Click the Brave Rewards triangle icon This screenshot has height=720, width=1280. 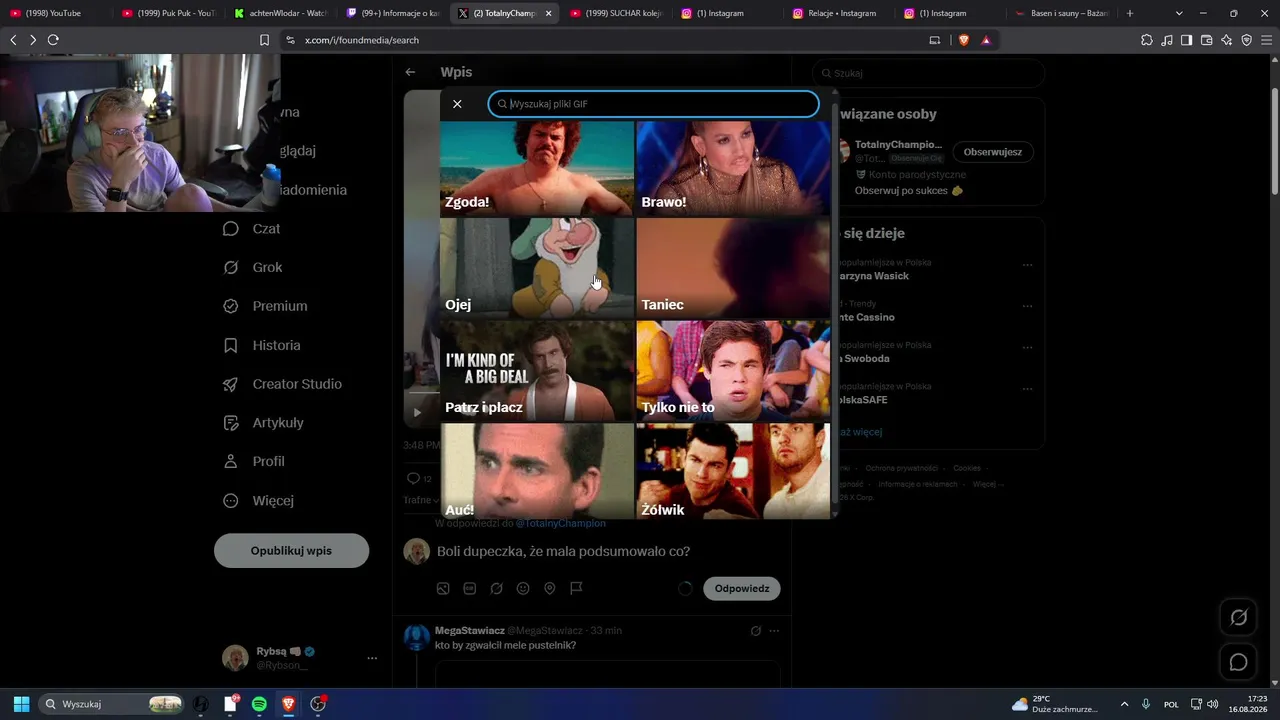tap(986, 40)
